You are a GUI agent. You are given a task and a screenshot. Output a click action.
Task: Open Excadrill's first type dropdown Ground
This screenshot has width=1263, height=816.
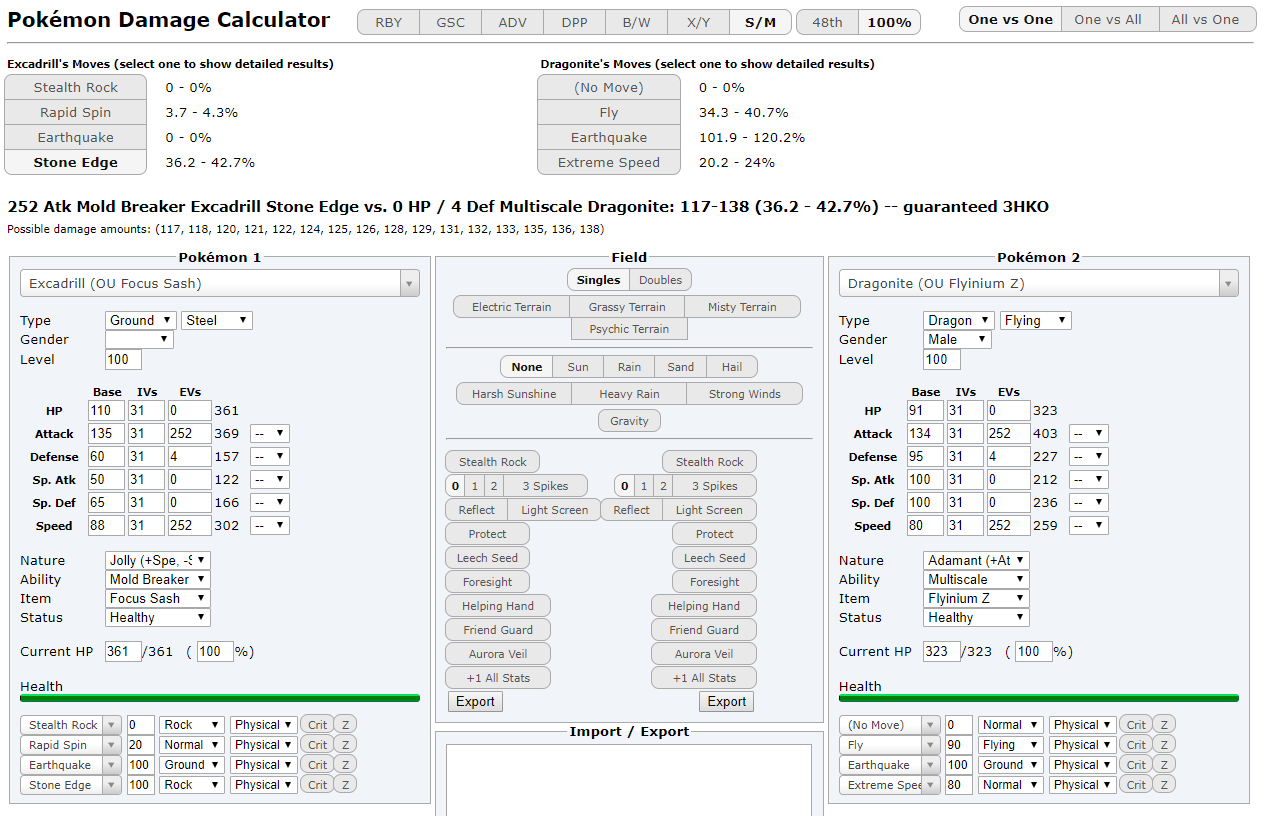140,321
